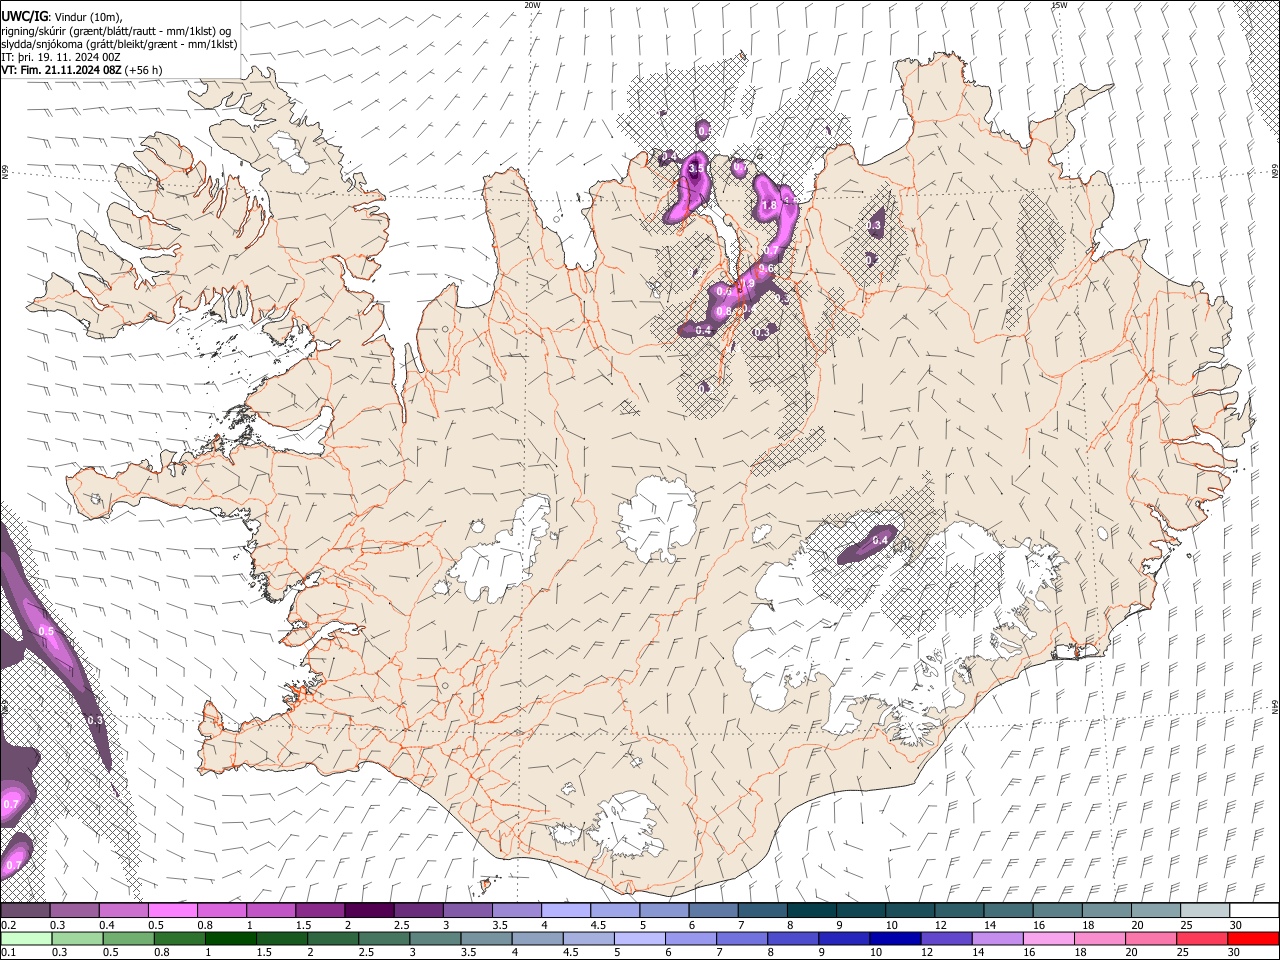Pick the royal blue swatch labeled 8 in the lower legend row
This screenshot has height=960, width=1280.
(791, 938)
